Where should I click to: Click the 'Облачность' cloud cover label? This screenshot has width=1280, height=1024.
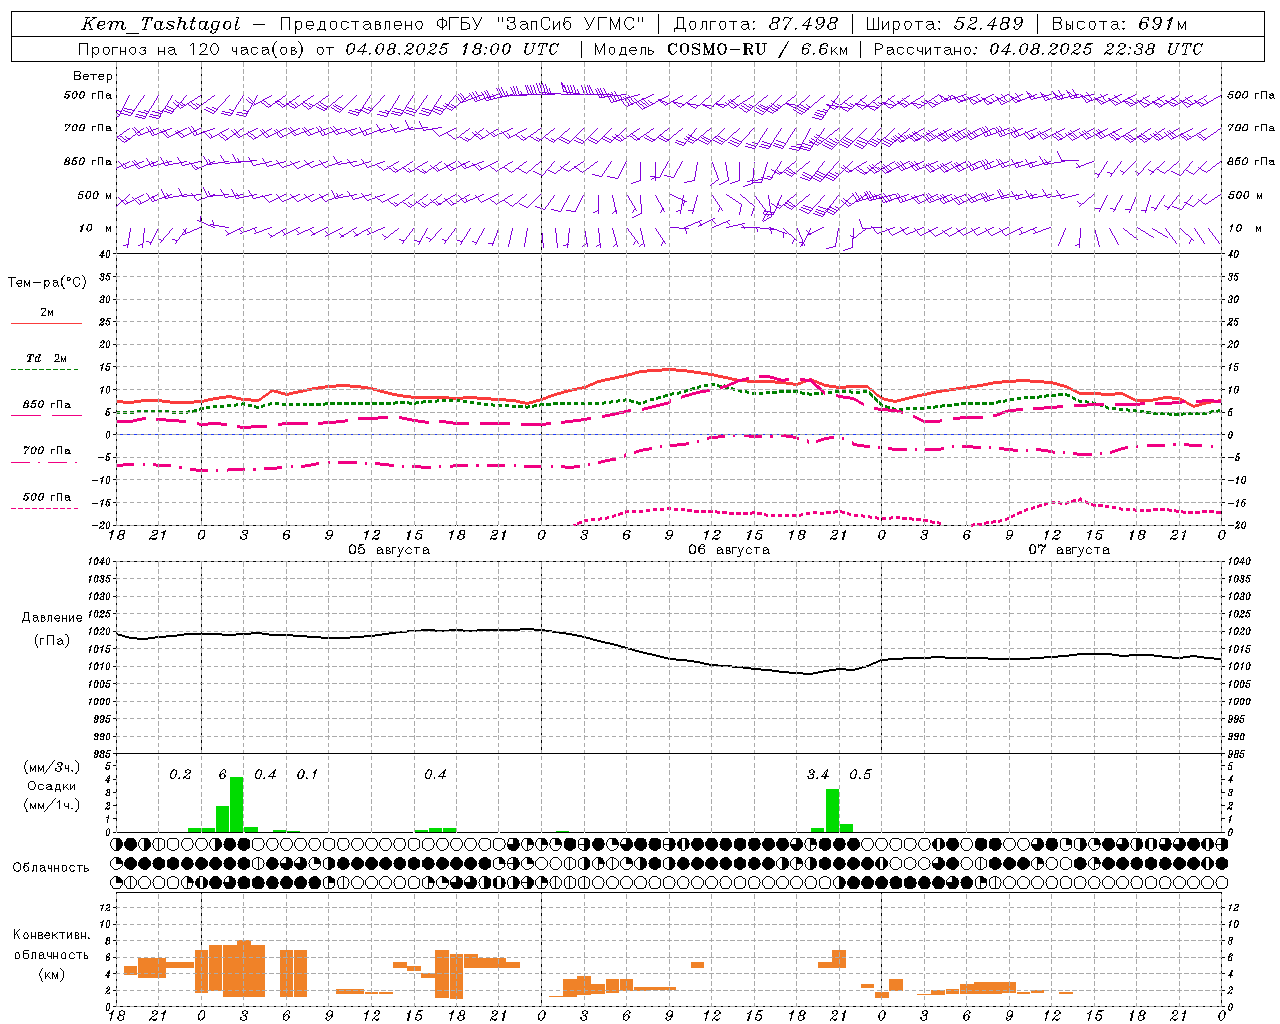51,867
